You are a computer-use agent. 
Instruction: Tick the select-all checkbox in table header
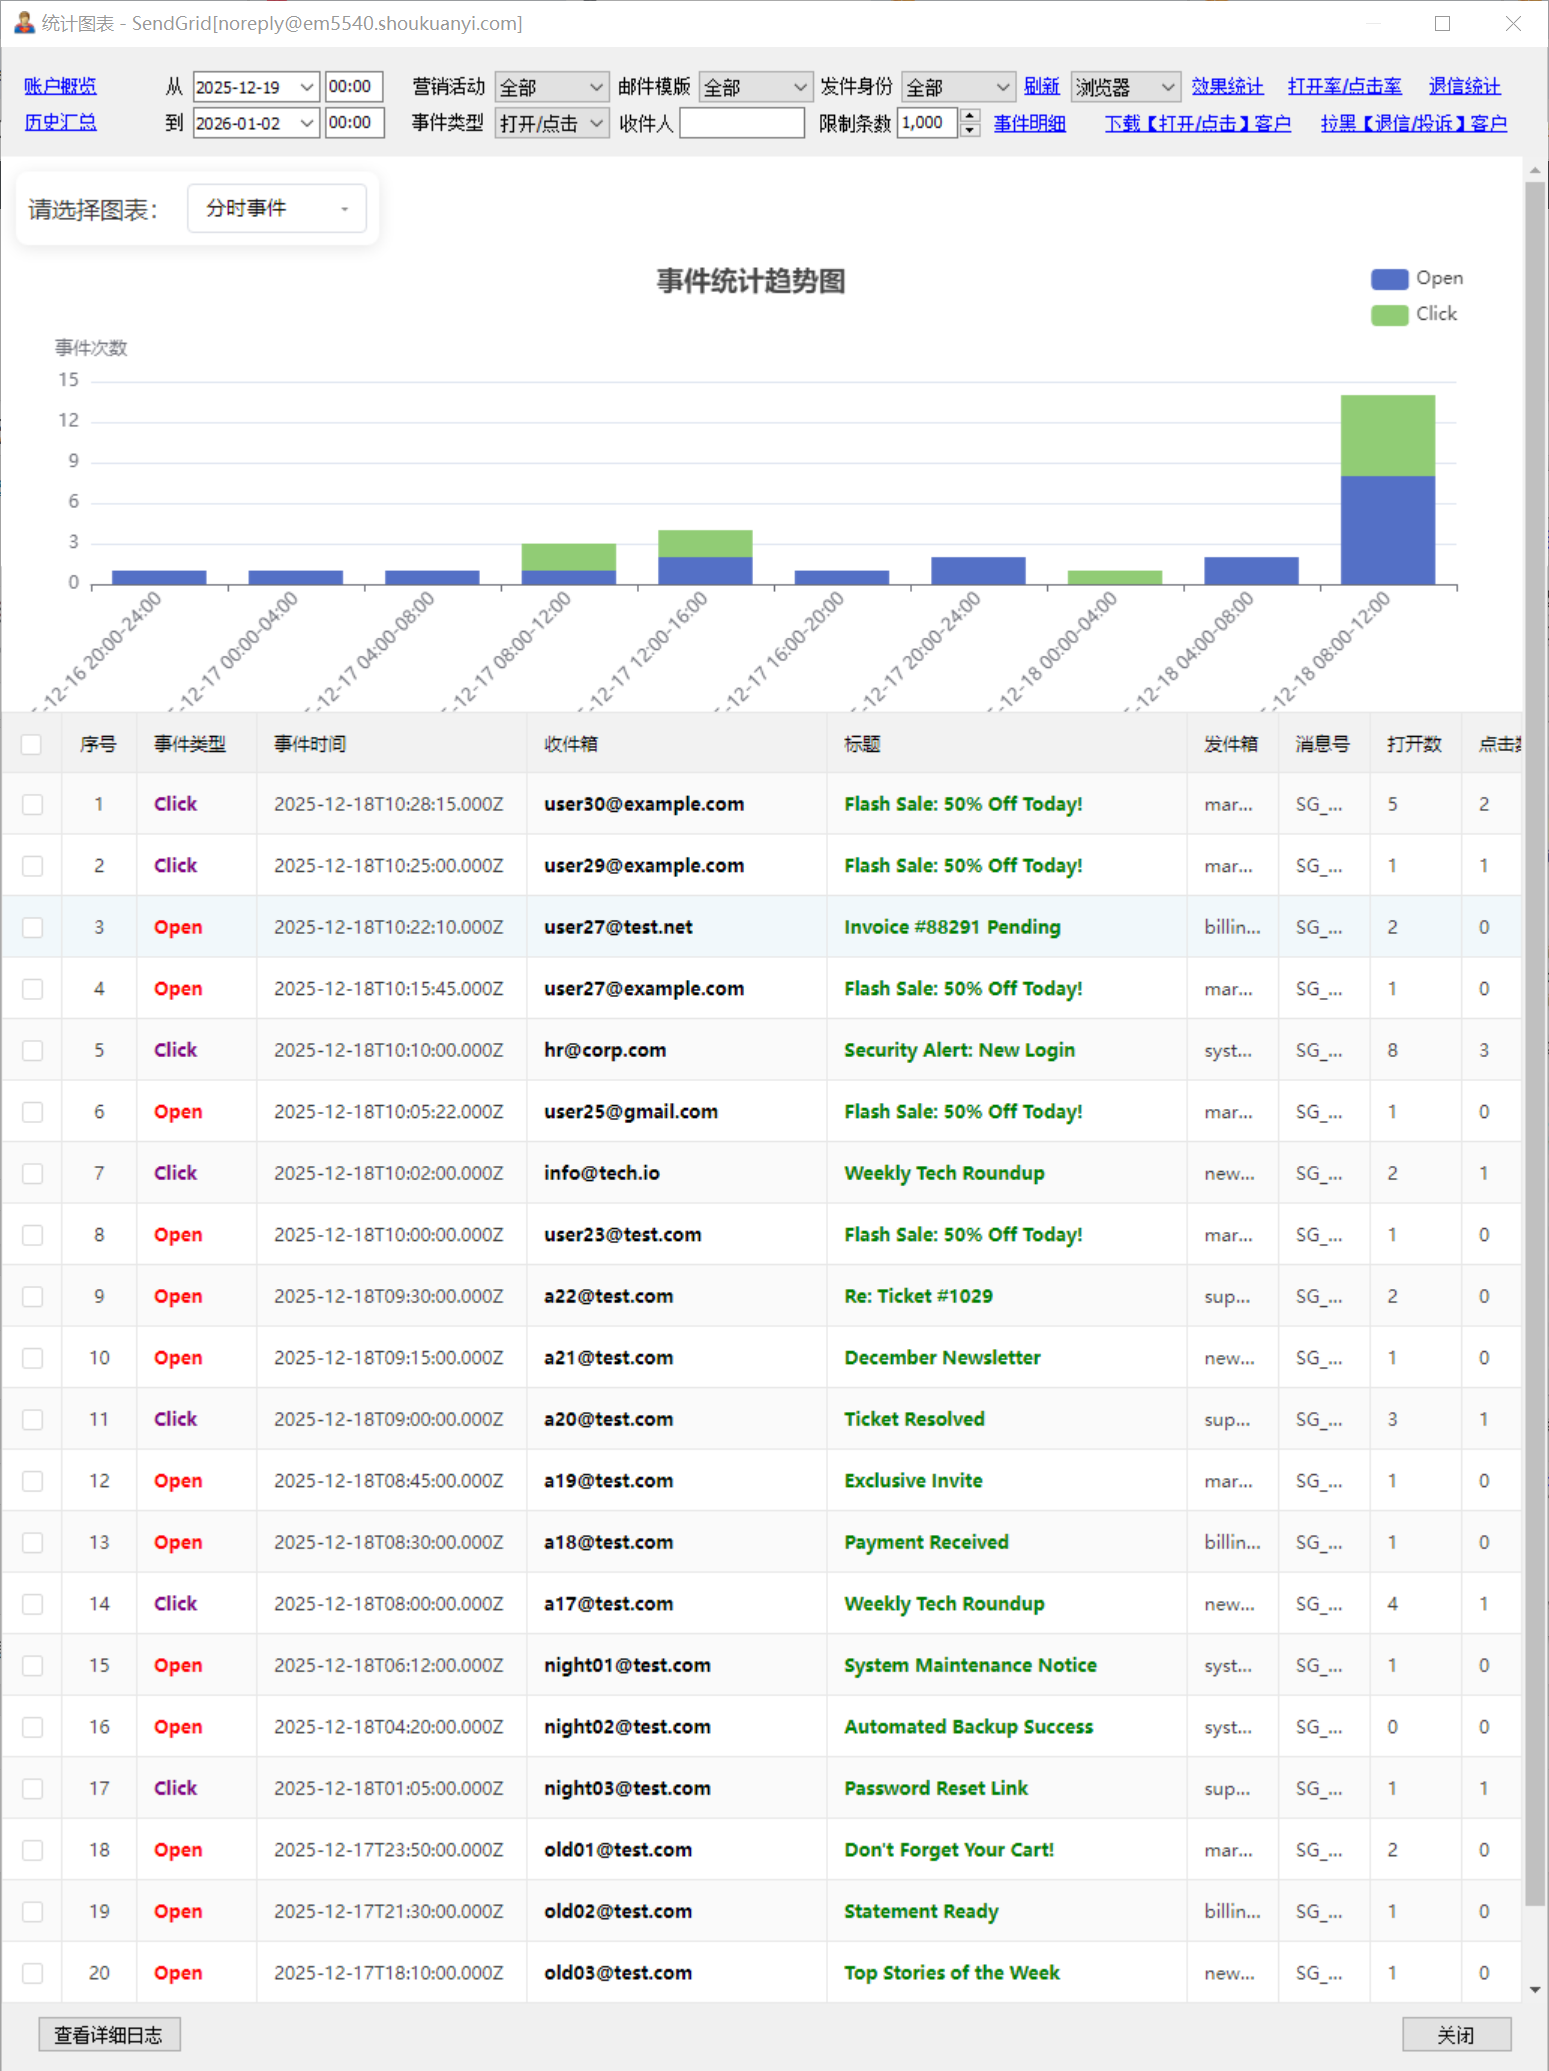click(31, 744)
